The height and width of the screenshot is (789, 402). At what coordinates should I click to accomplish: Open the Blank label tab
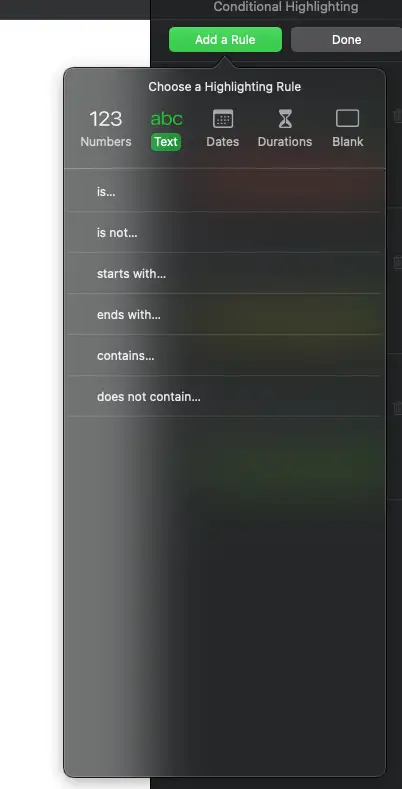(x=348, y=142)
